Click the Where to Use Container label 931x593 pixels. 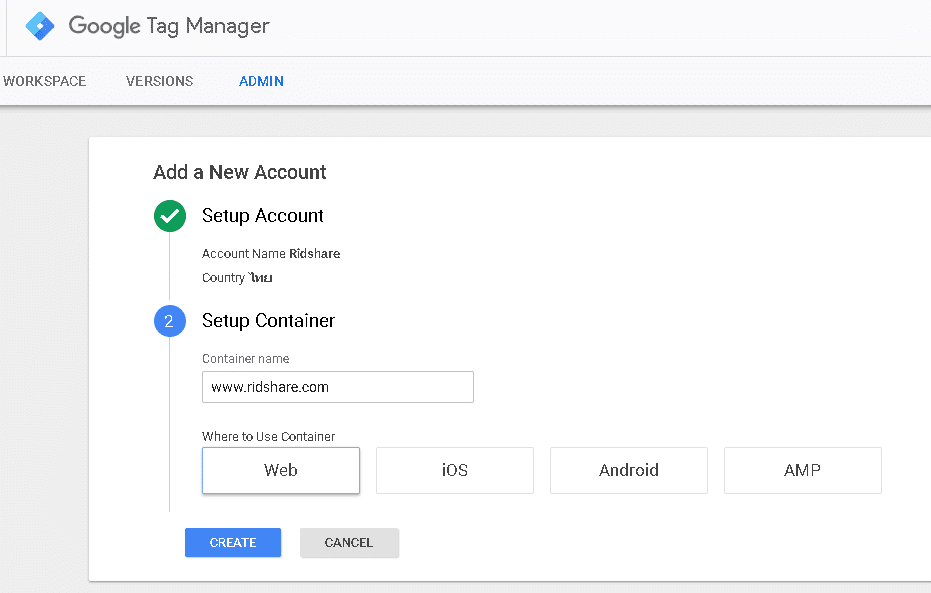tap(268, 436)
